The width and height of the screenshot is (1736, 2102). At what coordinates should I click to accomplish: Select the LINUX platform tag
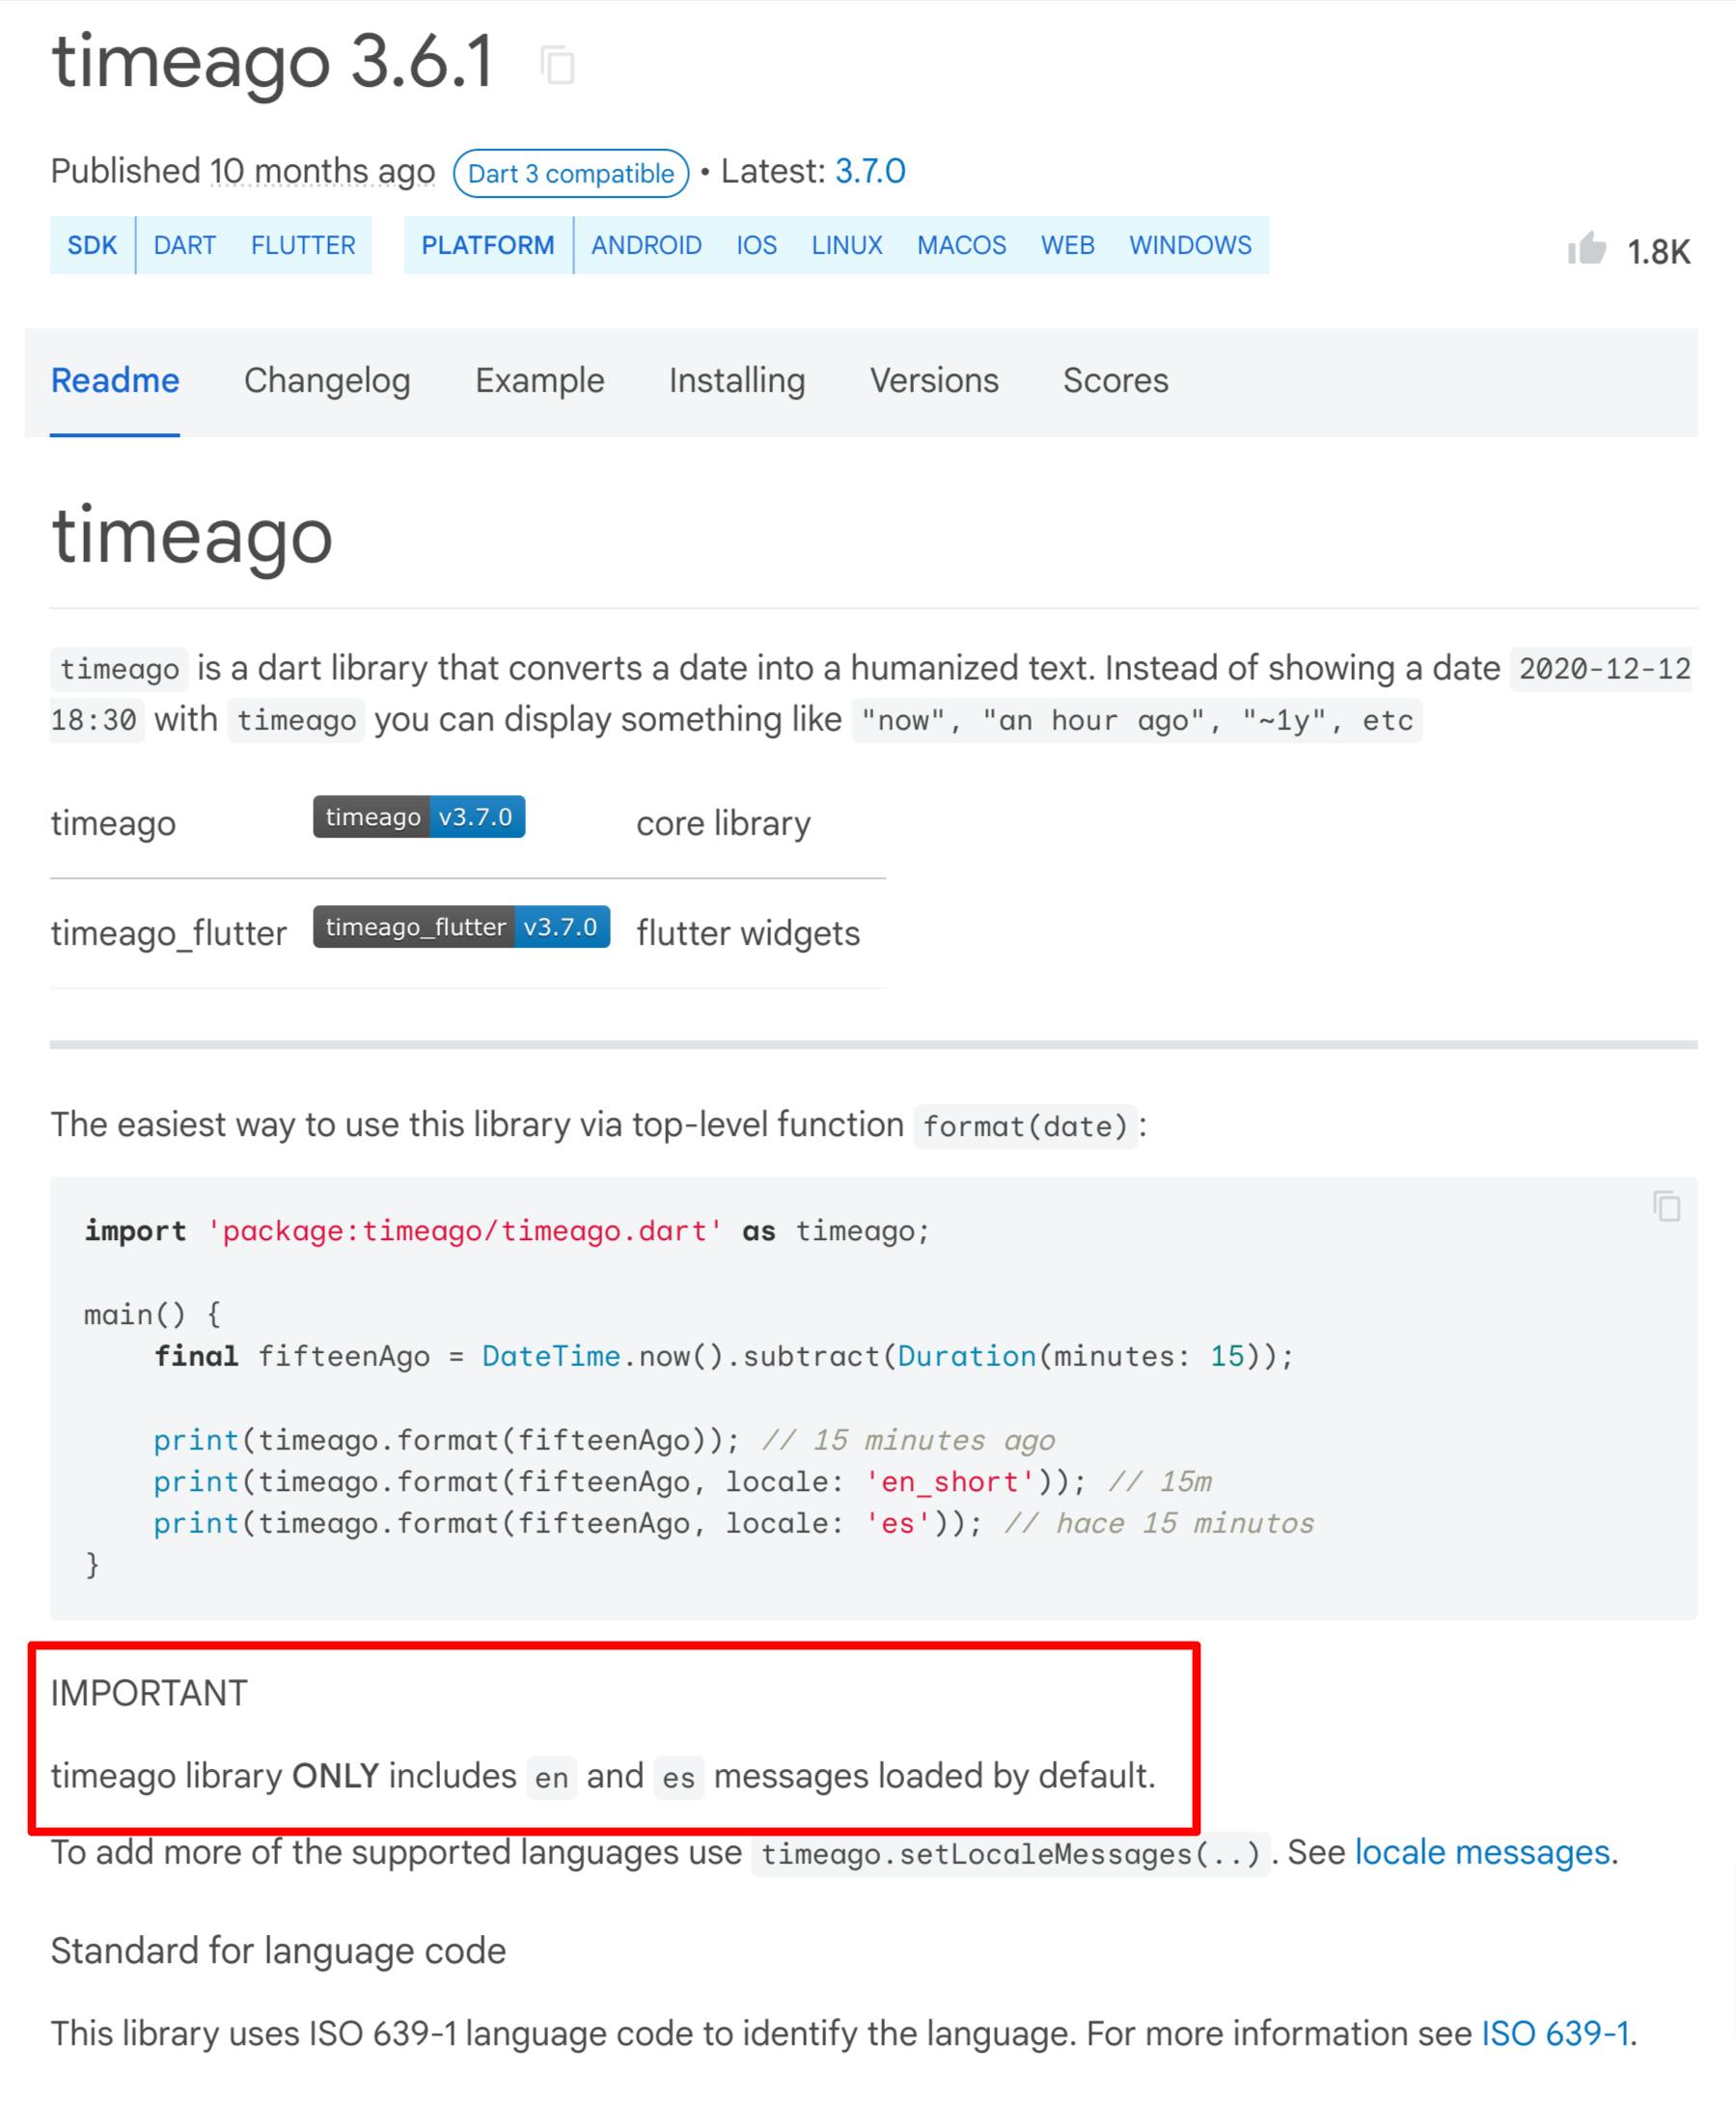tap(847, 245)
